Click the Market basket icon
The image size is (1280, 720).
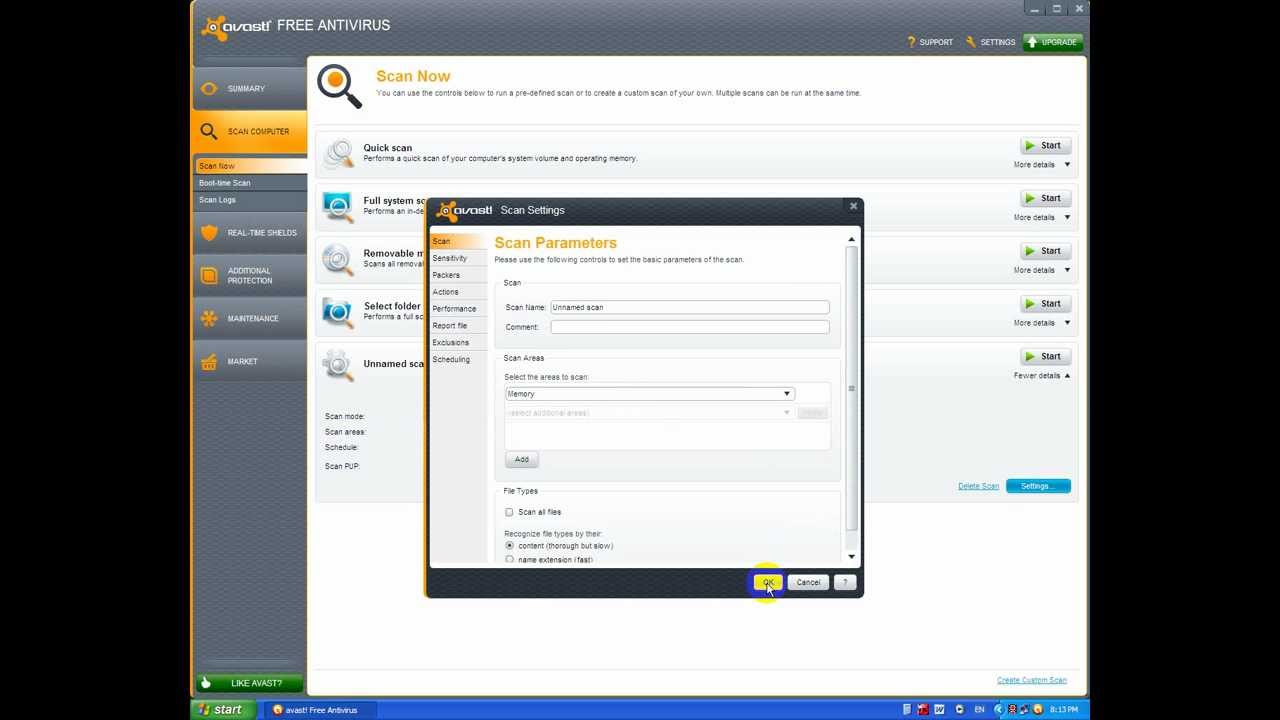point(209,361)
